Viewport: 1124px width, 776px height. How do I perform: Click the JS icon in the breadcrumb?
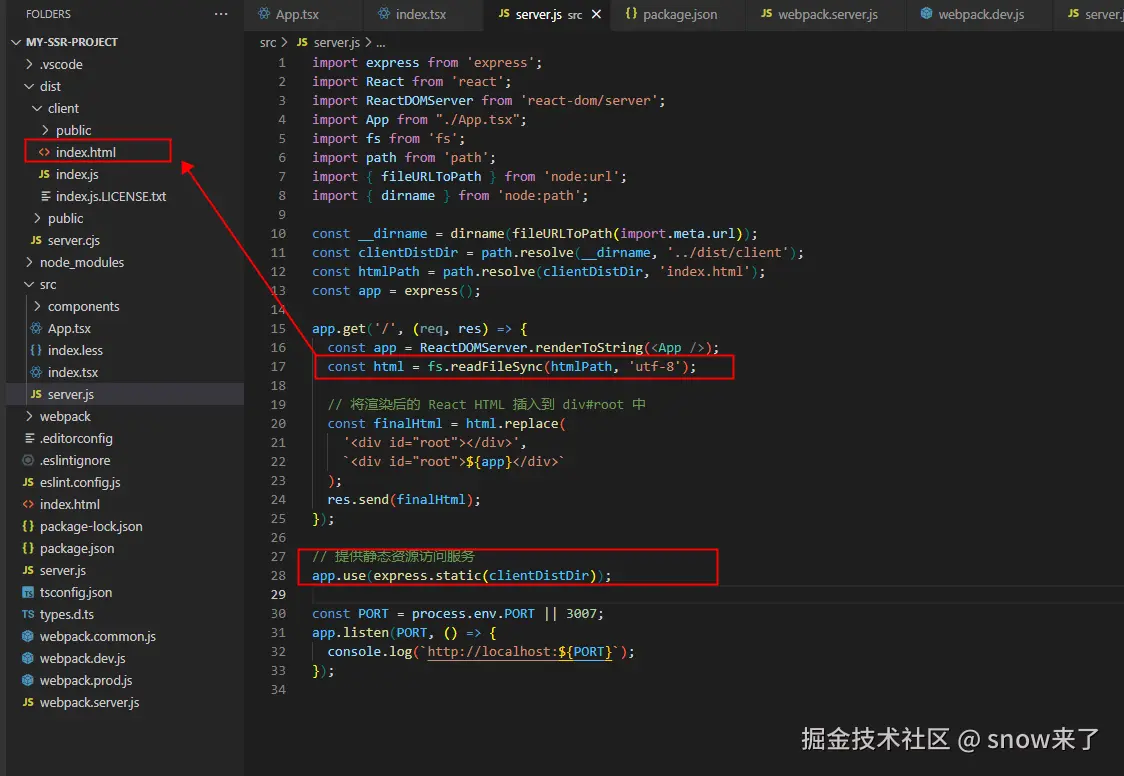pyautogui.click(x=302, y=43)
